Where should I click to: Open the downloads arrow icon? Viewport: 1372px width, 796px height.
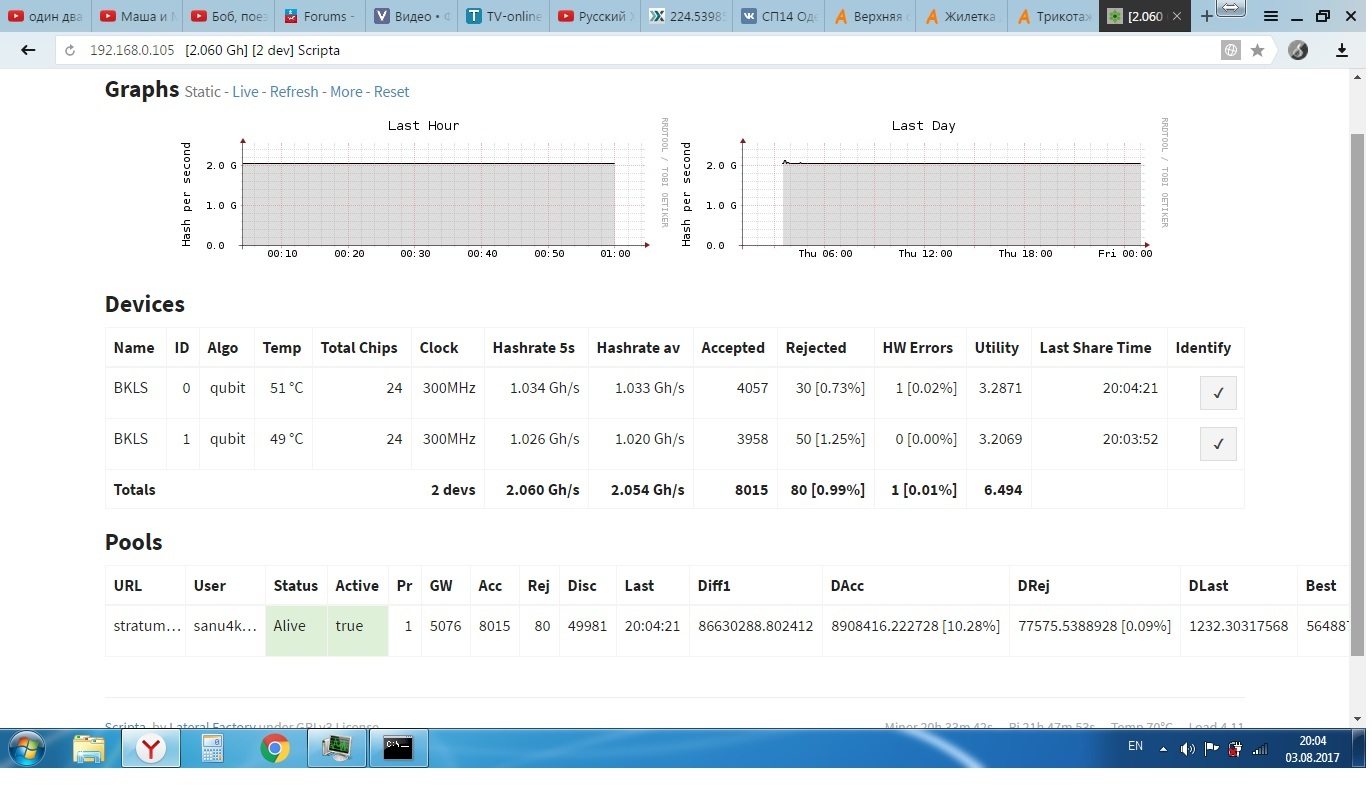[1342, 50]
